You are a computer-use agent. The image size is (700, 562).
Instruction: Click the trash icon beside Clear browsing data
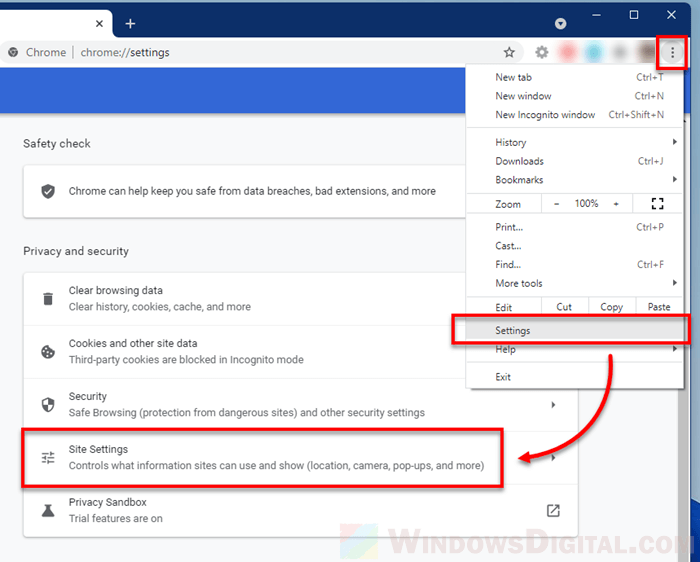(x=48, y=299)
